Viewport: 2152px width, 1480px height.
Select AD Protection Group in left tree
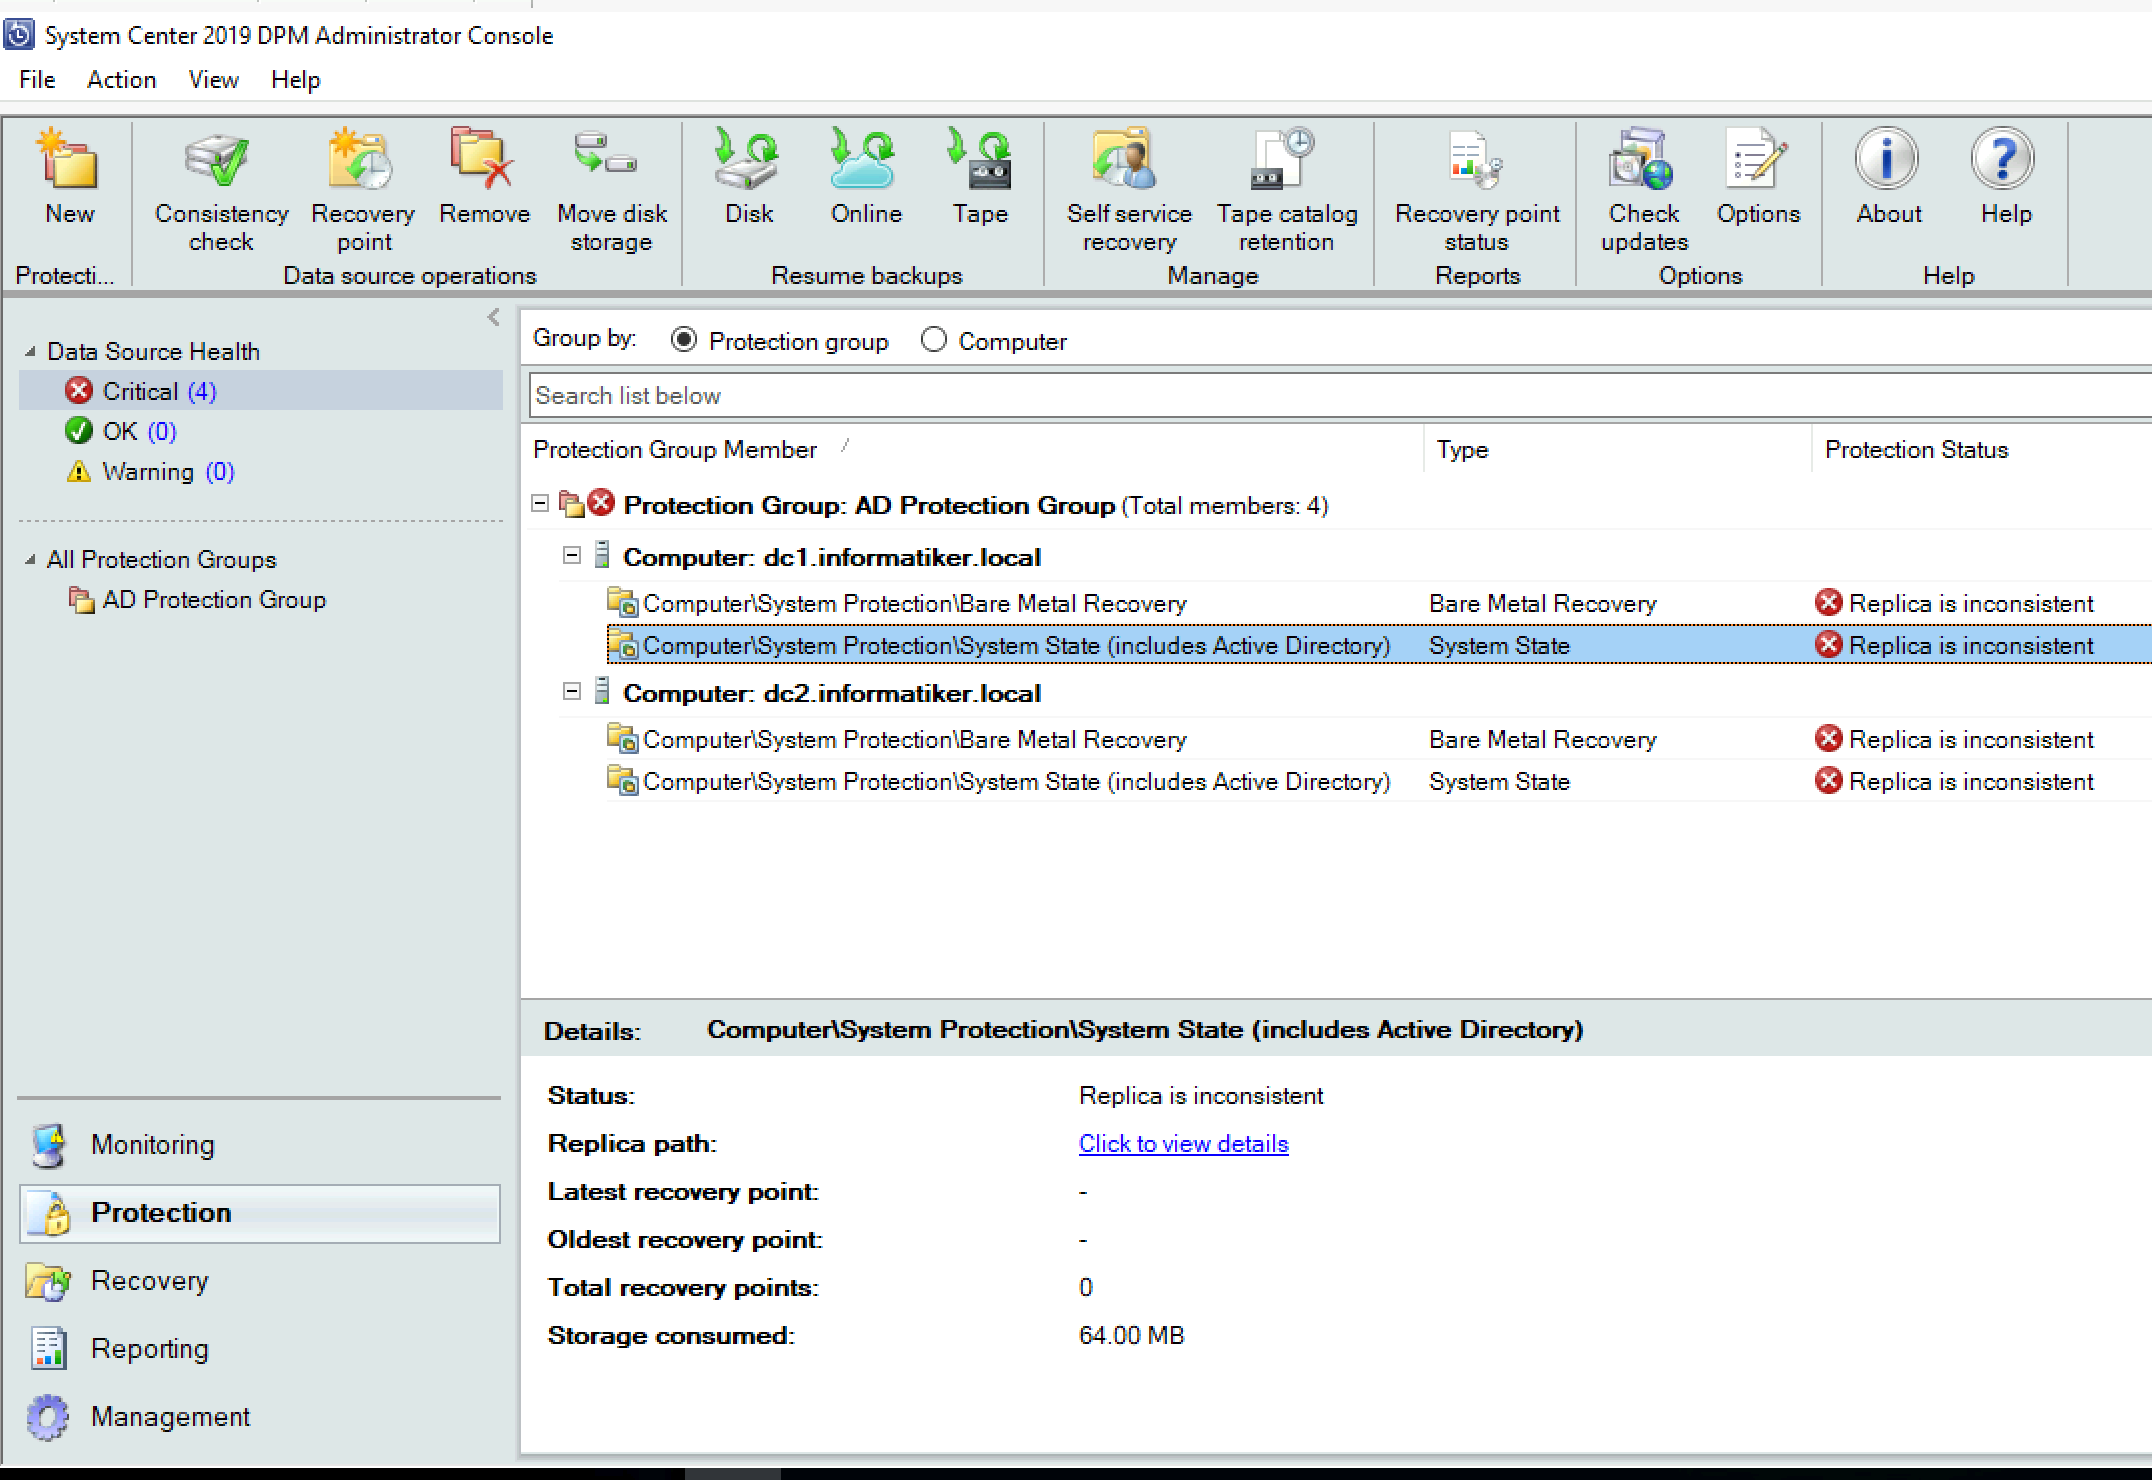tap(197, 599)
